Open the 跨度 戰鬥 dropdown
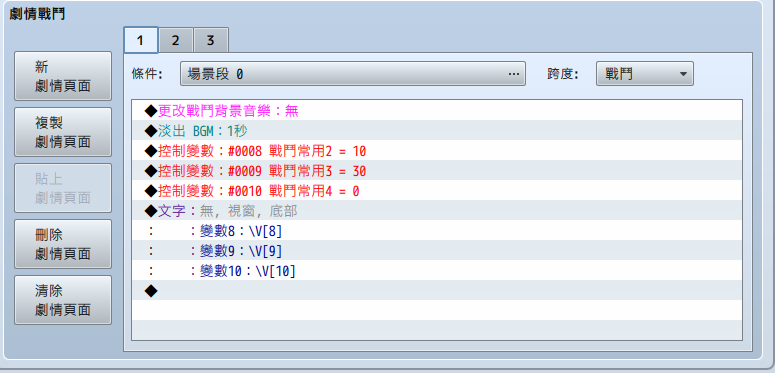This screenshot has width=775, height=373. [645, 74]
